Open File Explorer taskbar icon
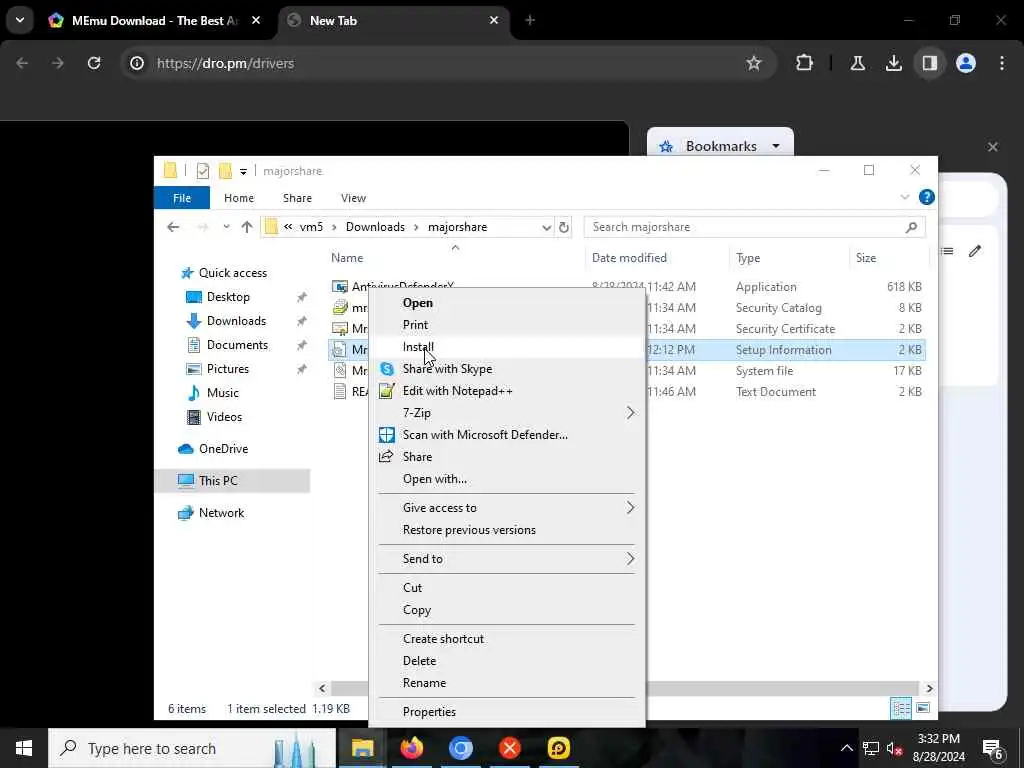 tap(362, 748)
